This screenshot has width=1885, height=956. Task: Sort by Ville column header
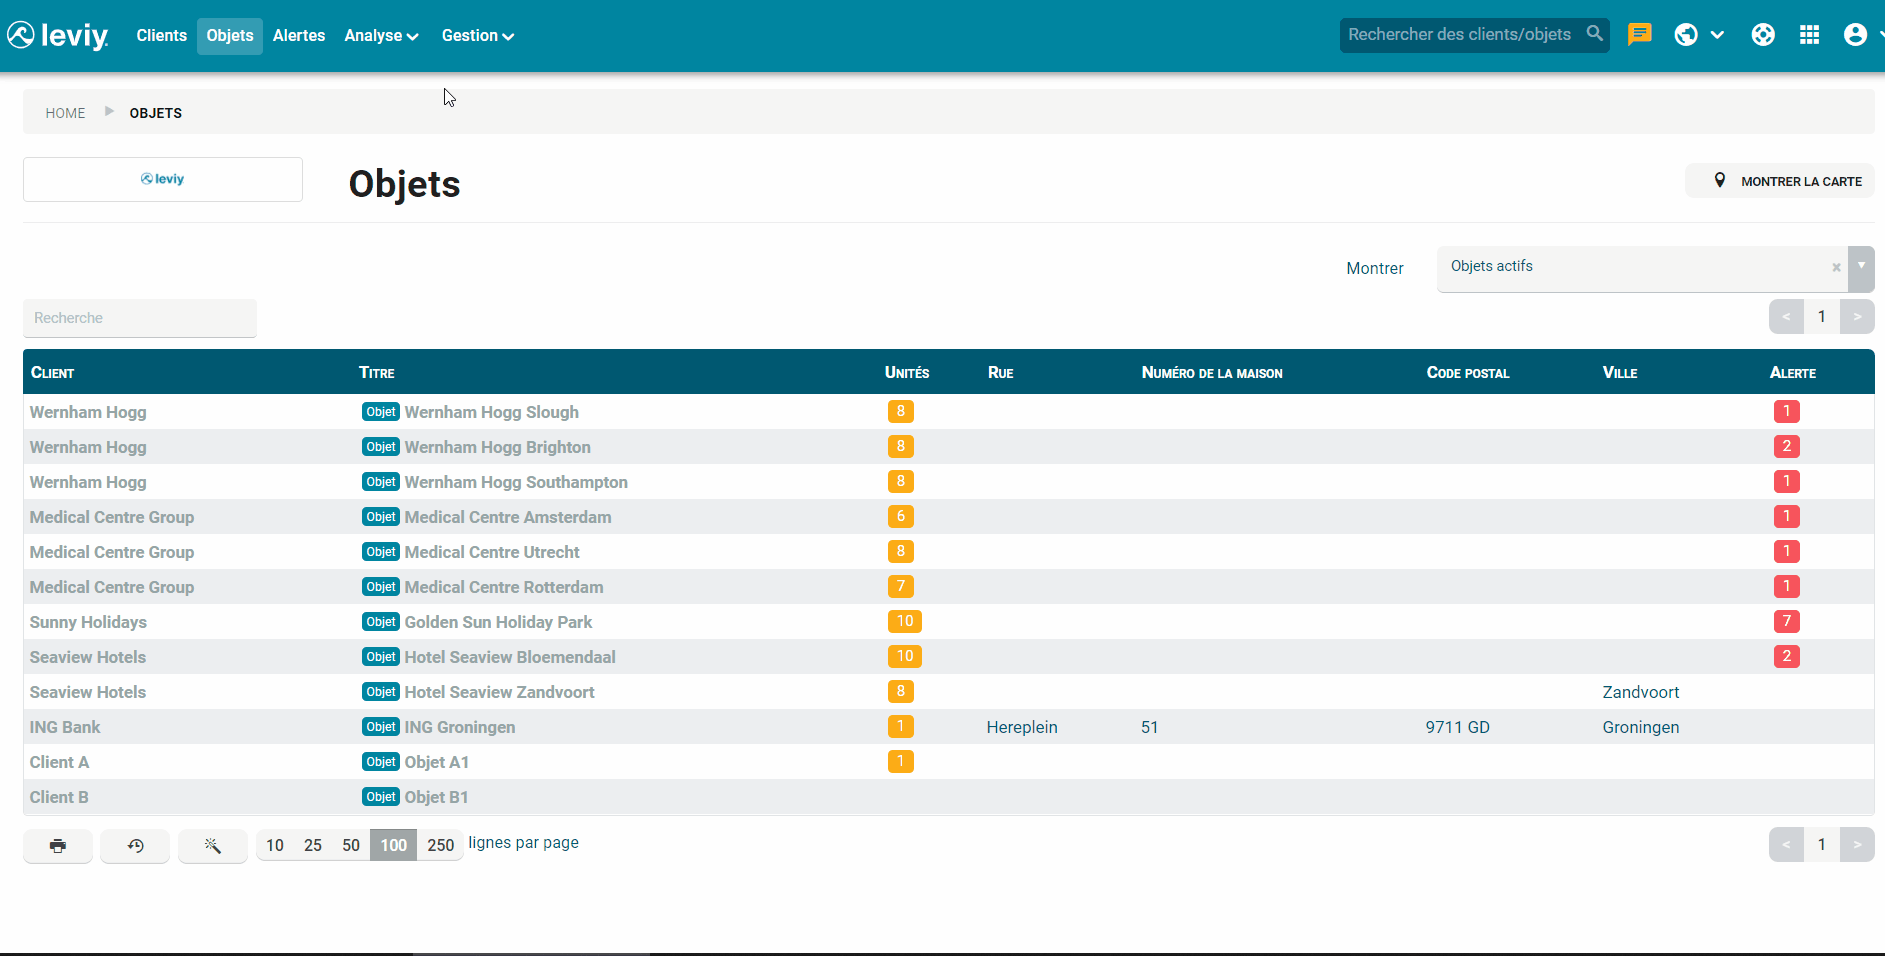pyautogui.click(x=1620, y=373)
